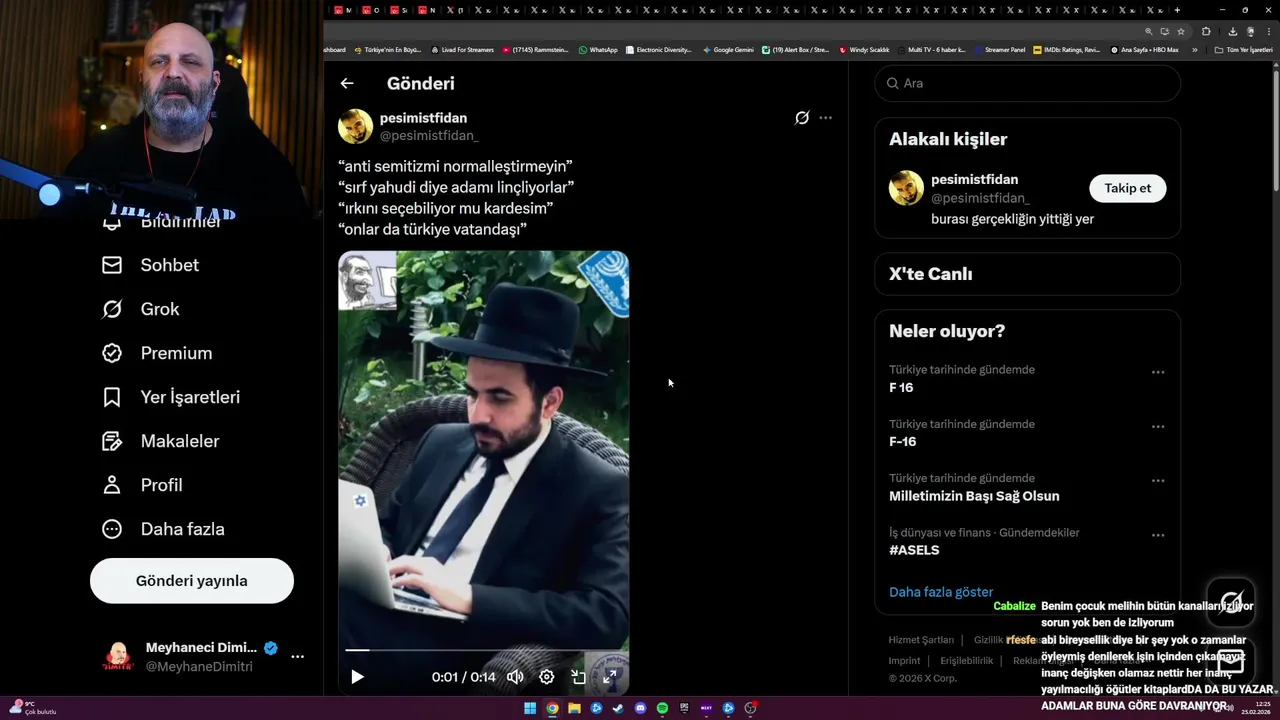Open Tüm Yer İşaretleri folder

coord(1243,49)
